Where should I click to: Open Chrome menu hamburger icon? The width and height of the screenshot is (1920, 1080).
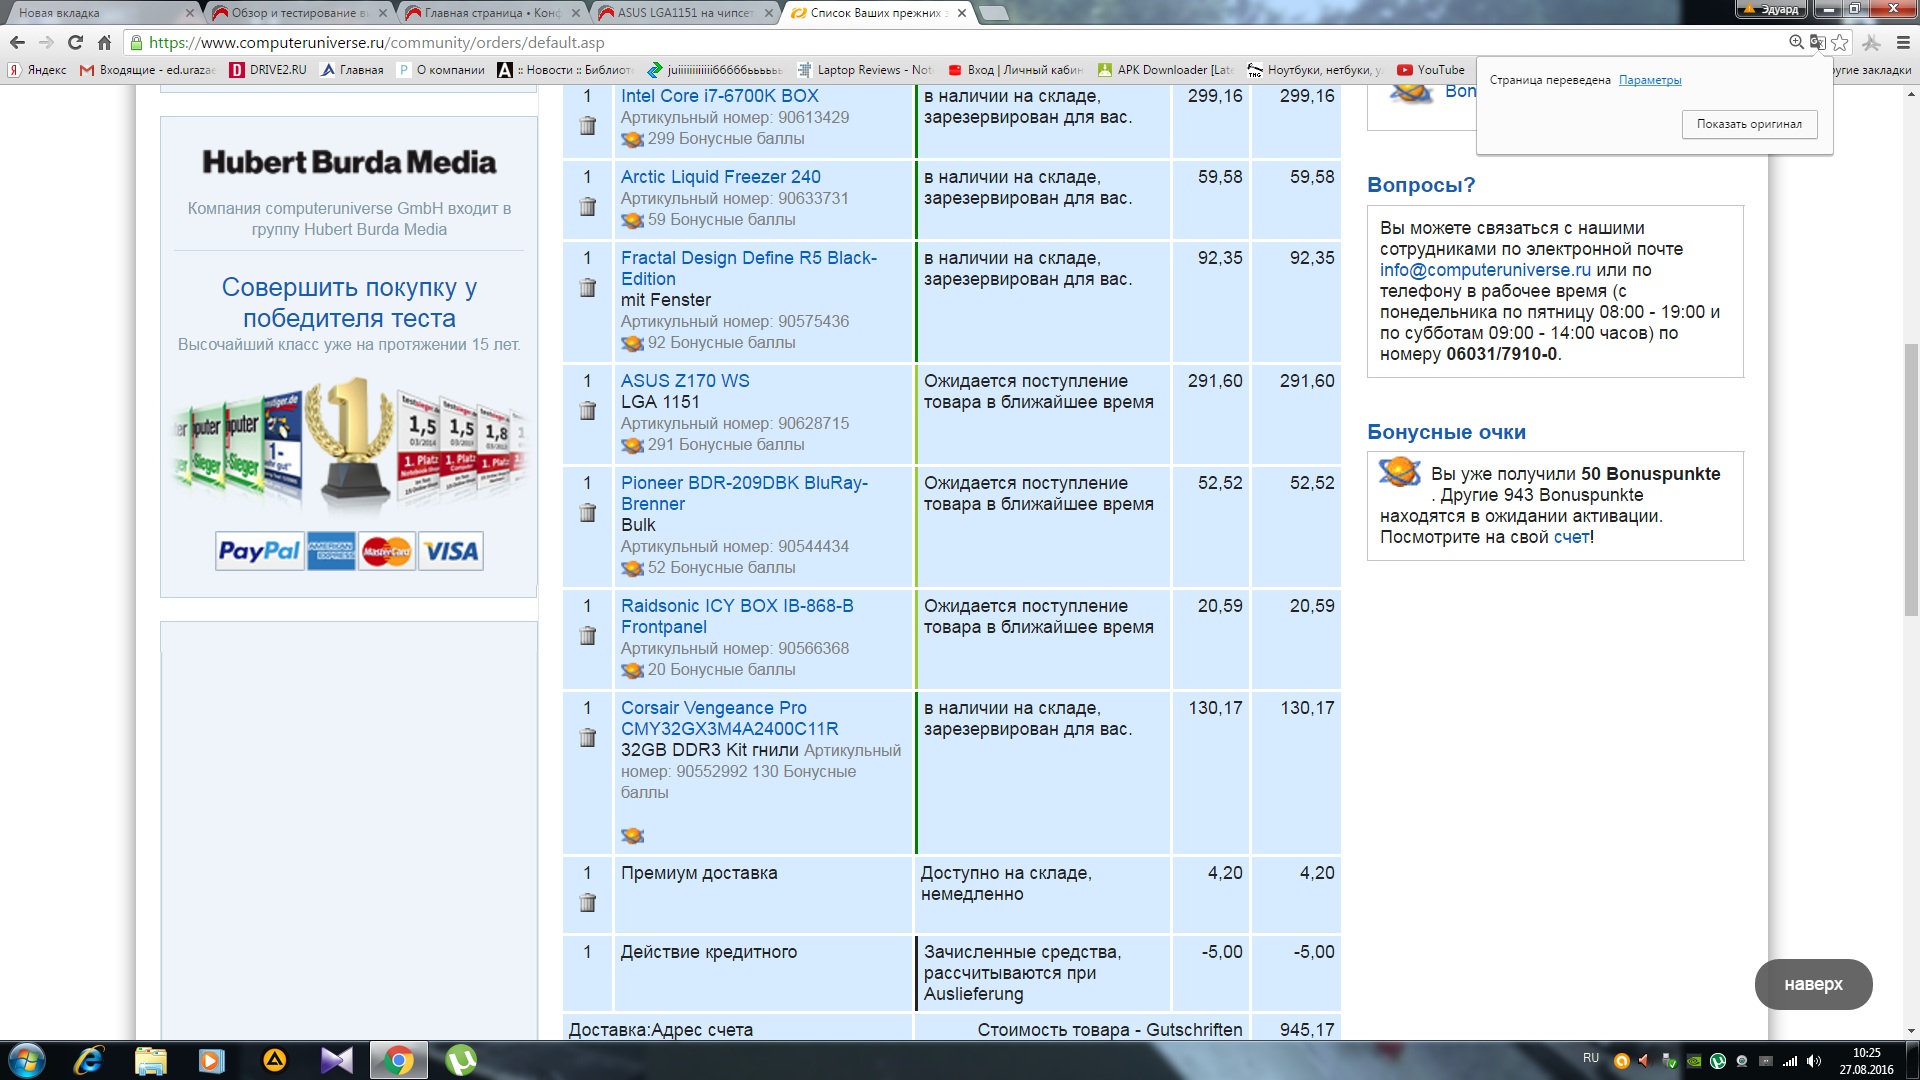1903,42
